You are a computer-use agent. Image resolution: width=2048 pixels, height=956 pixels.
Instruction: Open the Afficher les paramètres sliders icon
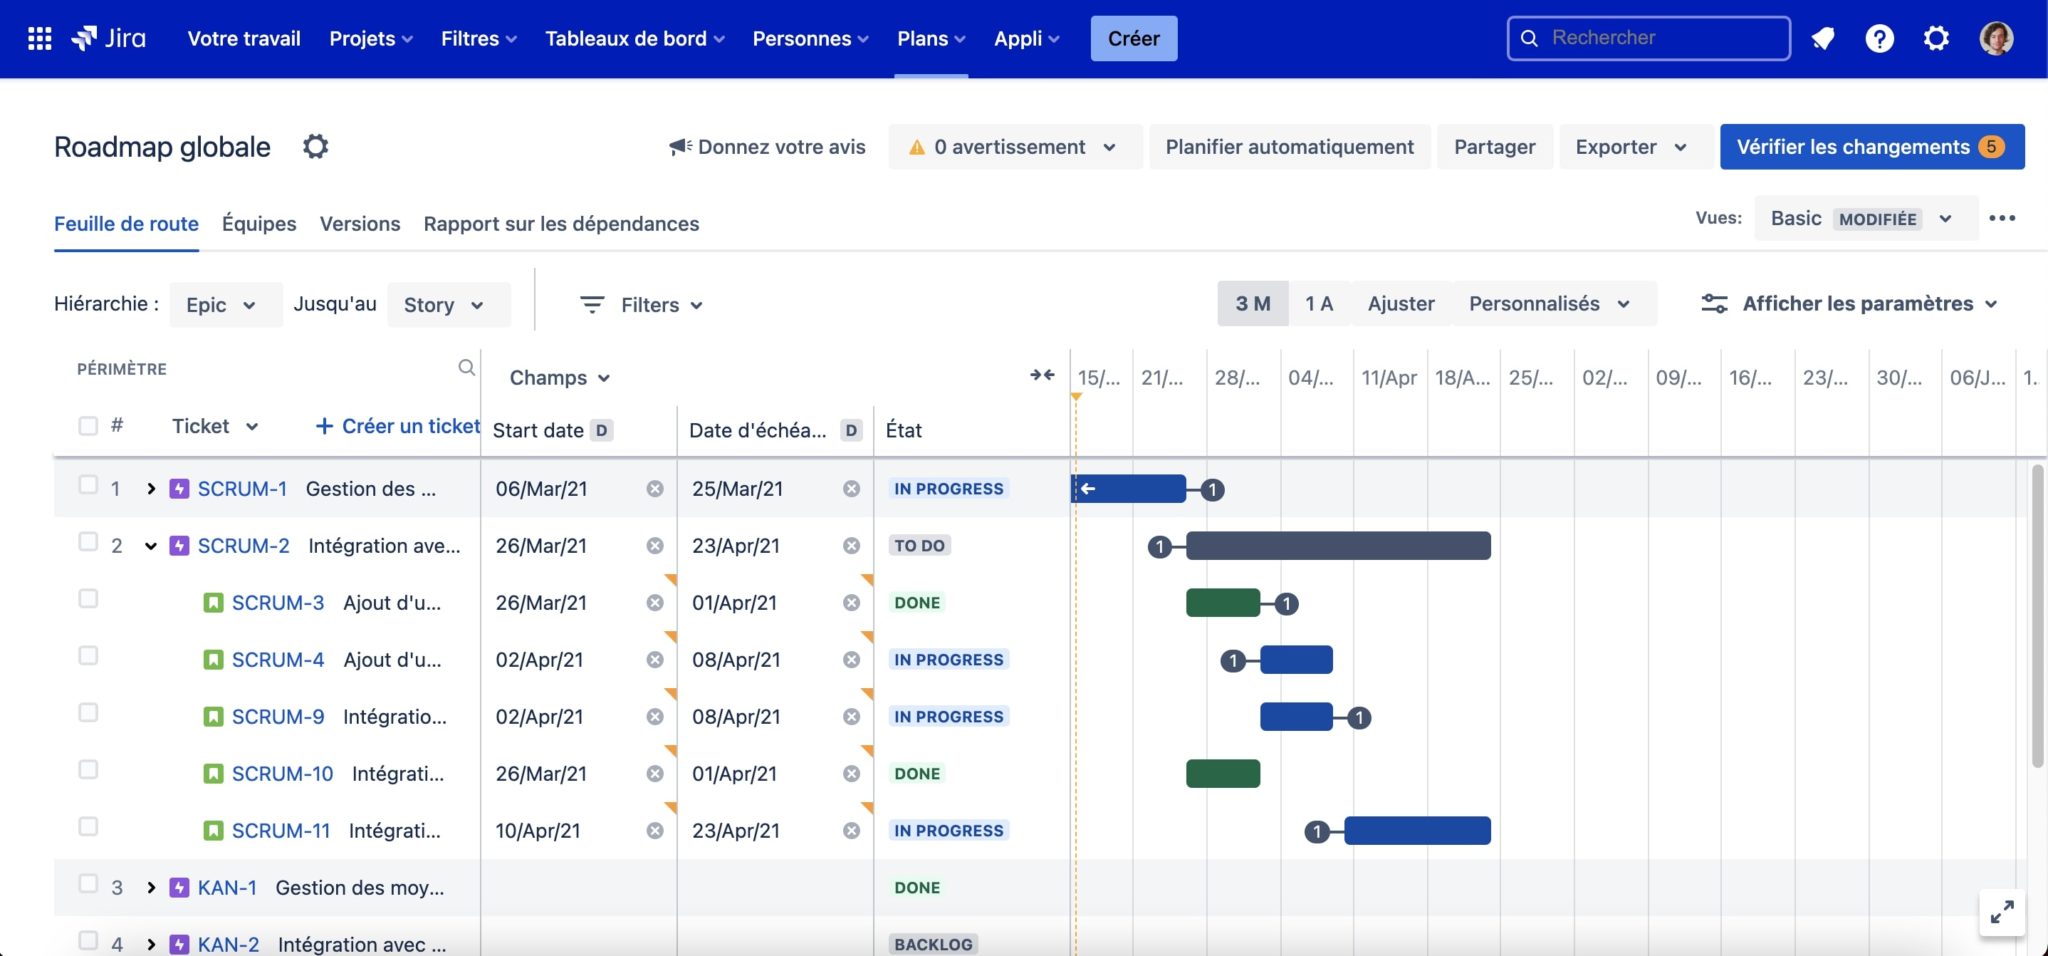(x=1717, y=303)
